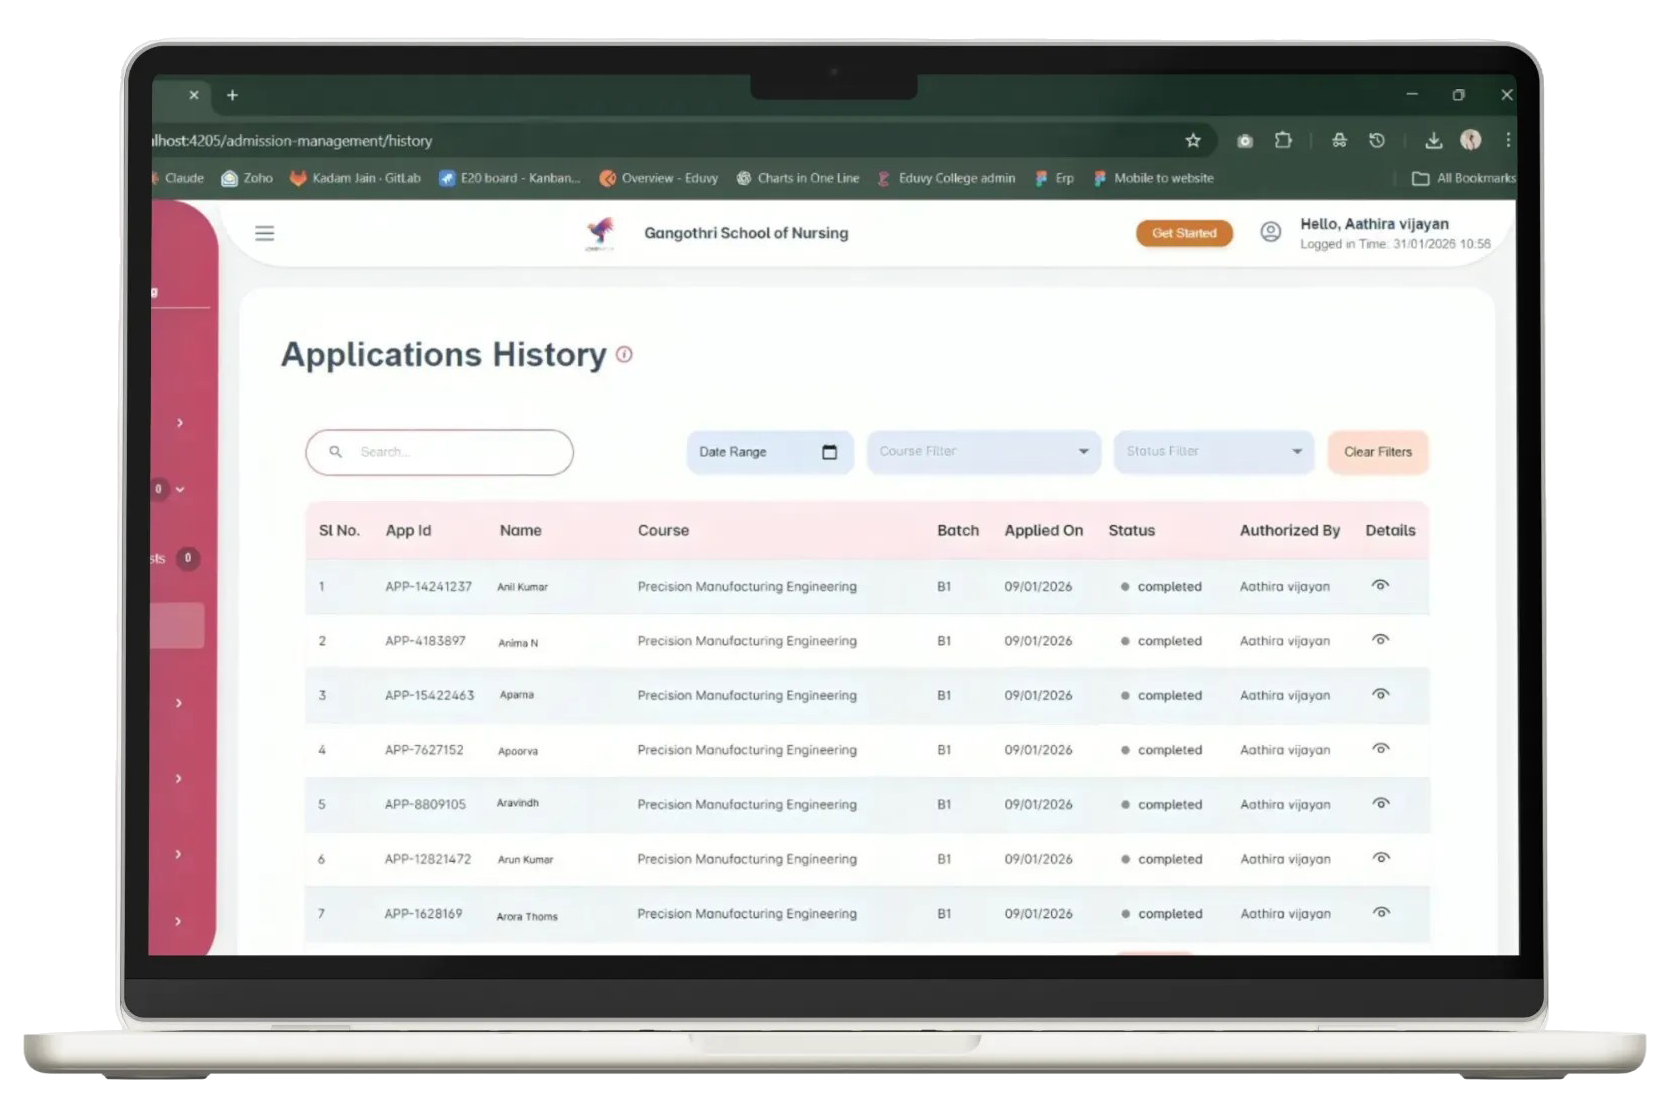
Task: Open the browser extensions puzzle icon
Action: pos(1283,141)
